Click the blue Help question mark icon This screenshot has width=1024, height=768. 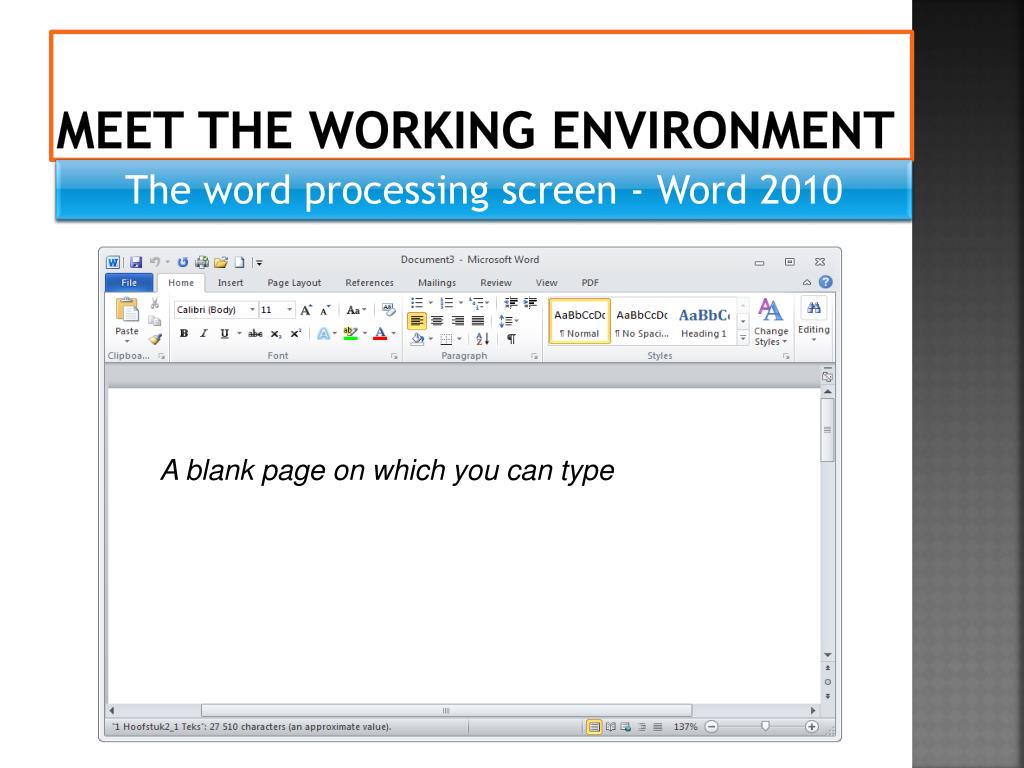(825, 282)
